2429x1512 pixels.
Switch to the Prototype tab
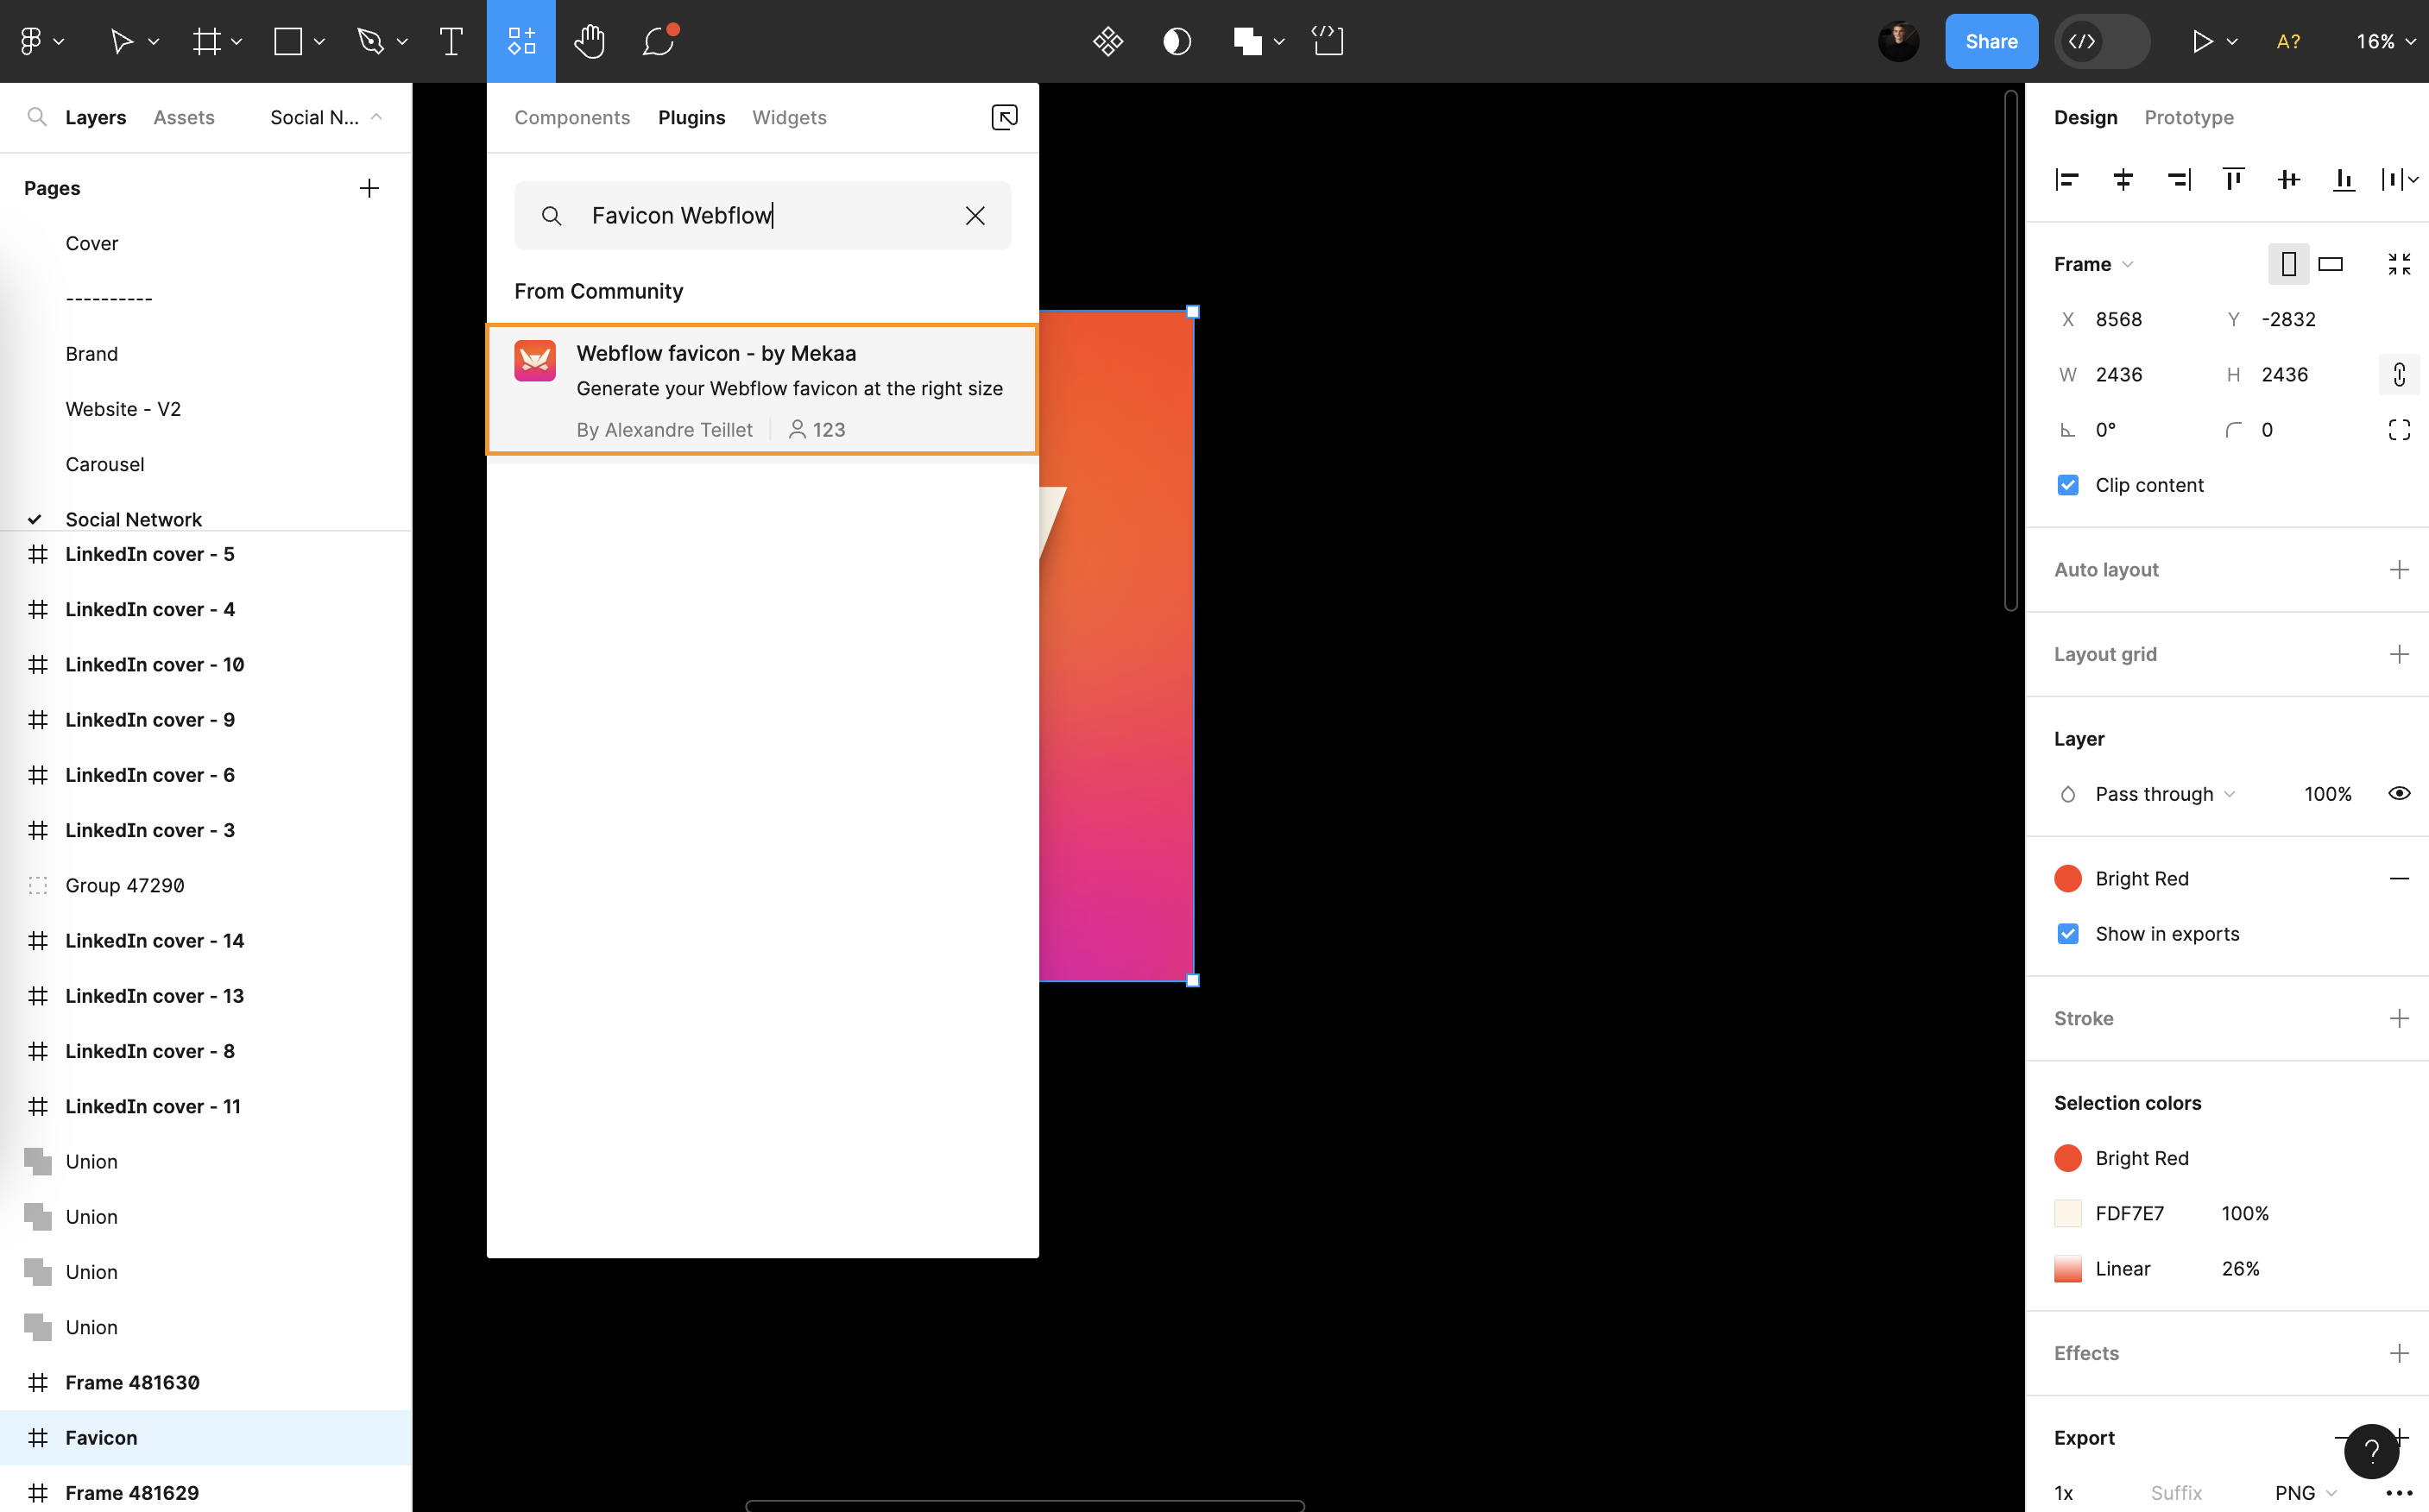tap(2189, 117)
